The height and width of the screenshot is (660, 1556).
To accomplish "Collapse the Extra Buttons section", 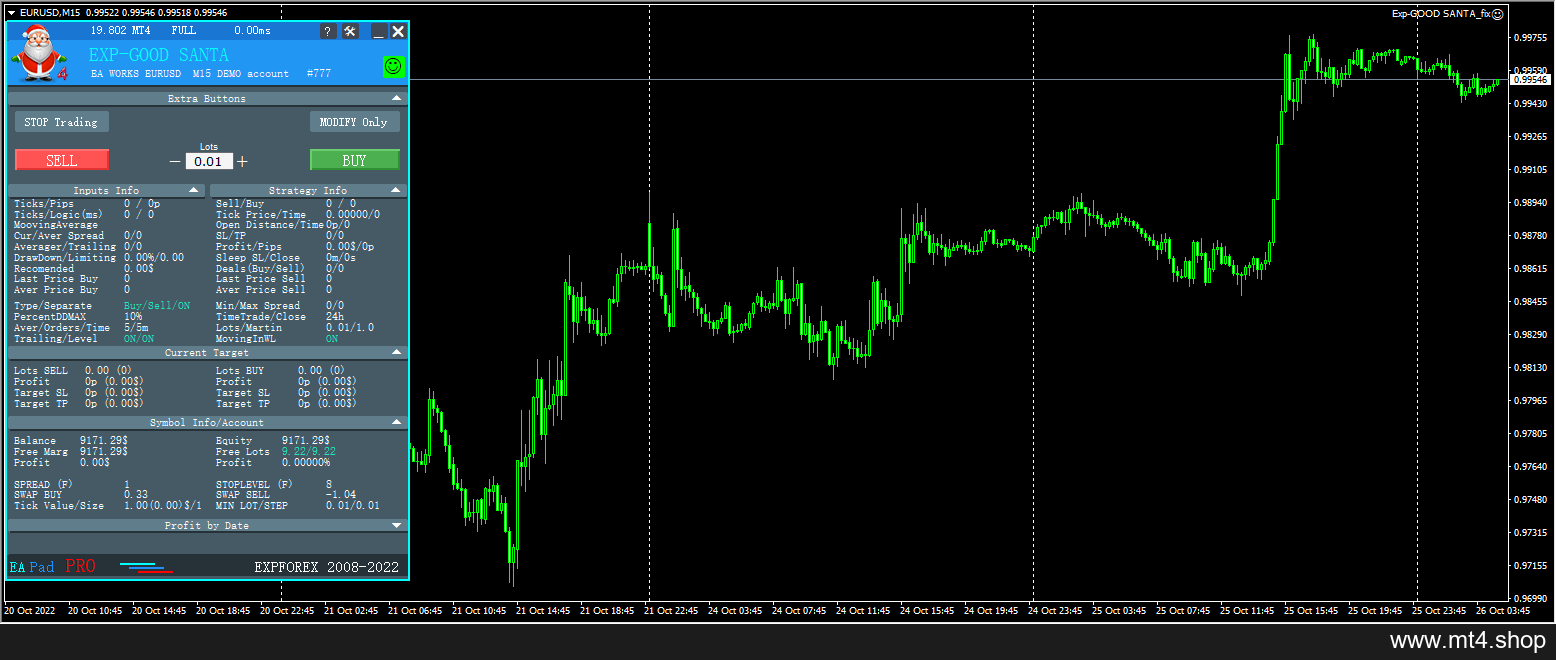I will pos(397,98).
